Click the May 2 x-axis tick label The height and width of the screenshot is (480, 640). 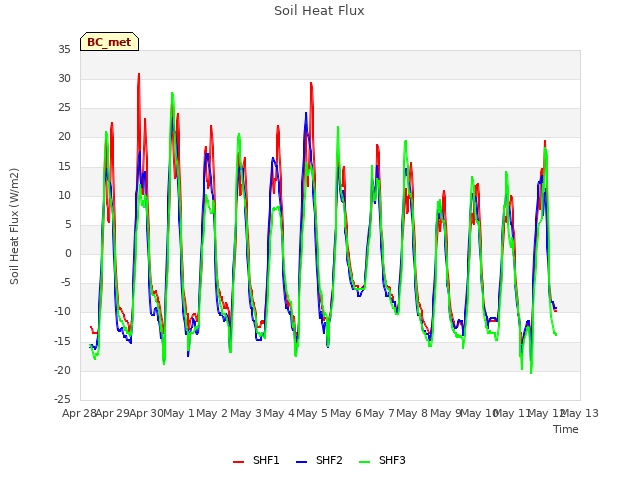point(212,413)
